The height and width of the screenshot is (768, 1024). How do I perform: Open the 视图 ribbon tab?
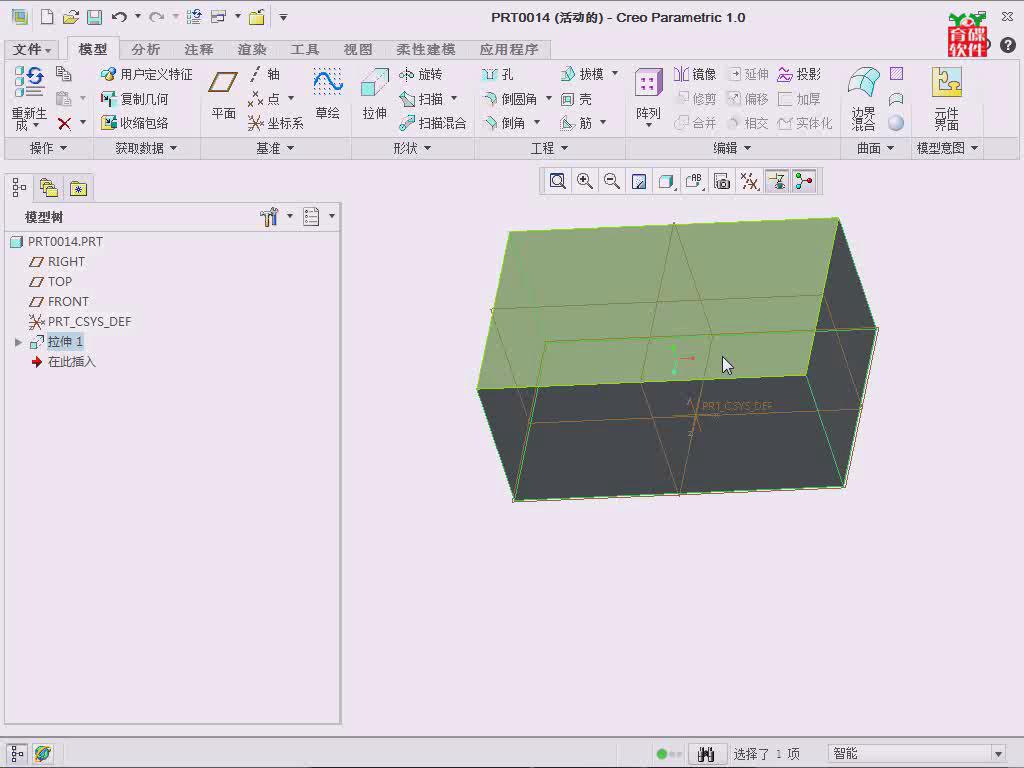pos(358,50)
